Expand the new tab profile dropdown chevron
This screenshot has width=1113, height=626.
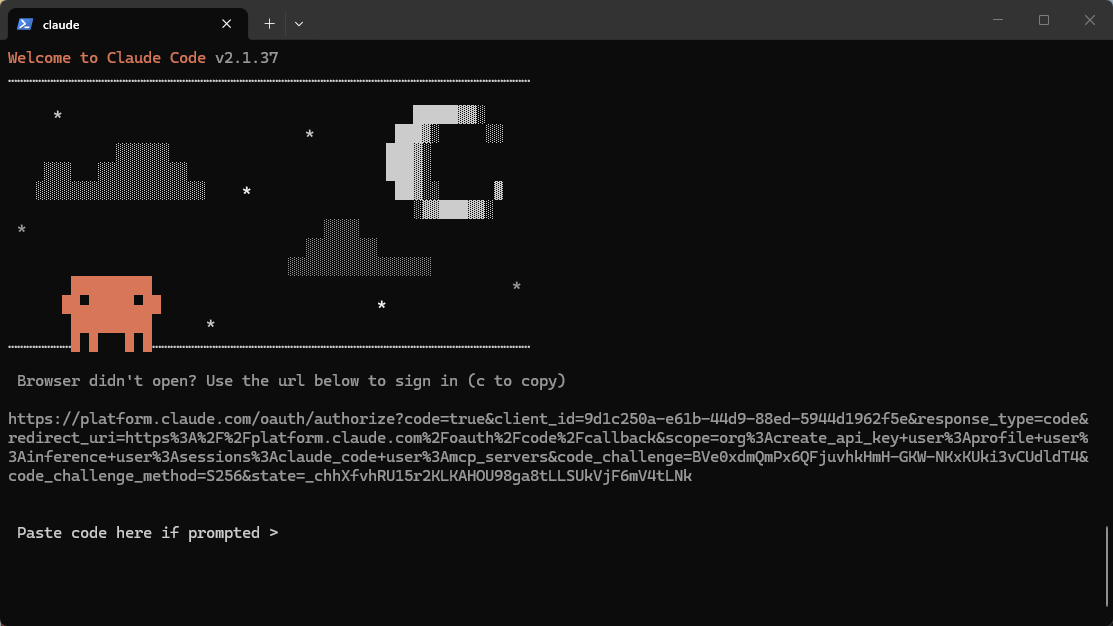coord(299,23)
